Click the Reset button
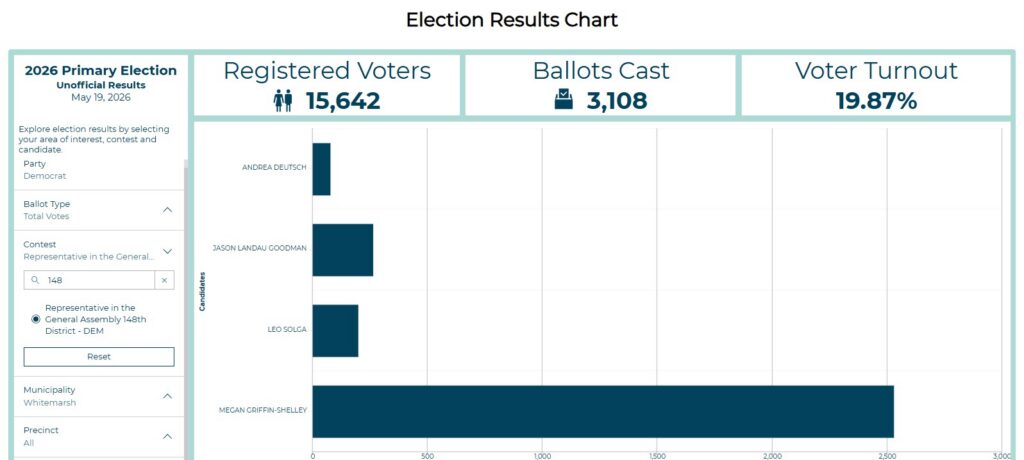 [x=99, y=357]
